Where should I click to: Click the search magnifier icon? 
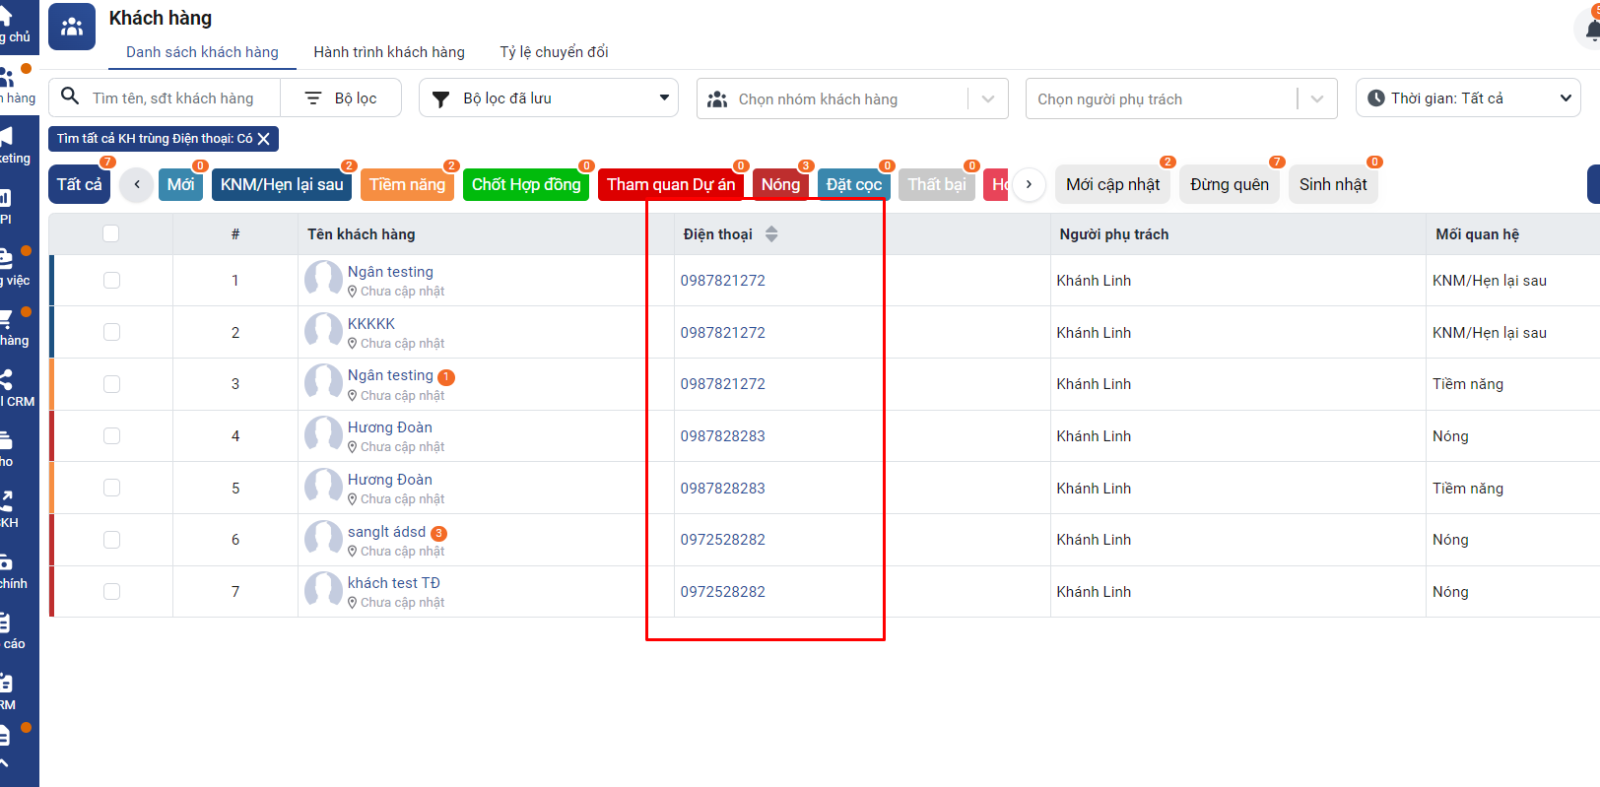(70, 97)
